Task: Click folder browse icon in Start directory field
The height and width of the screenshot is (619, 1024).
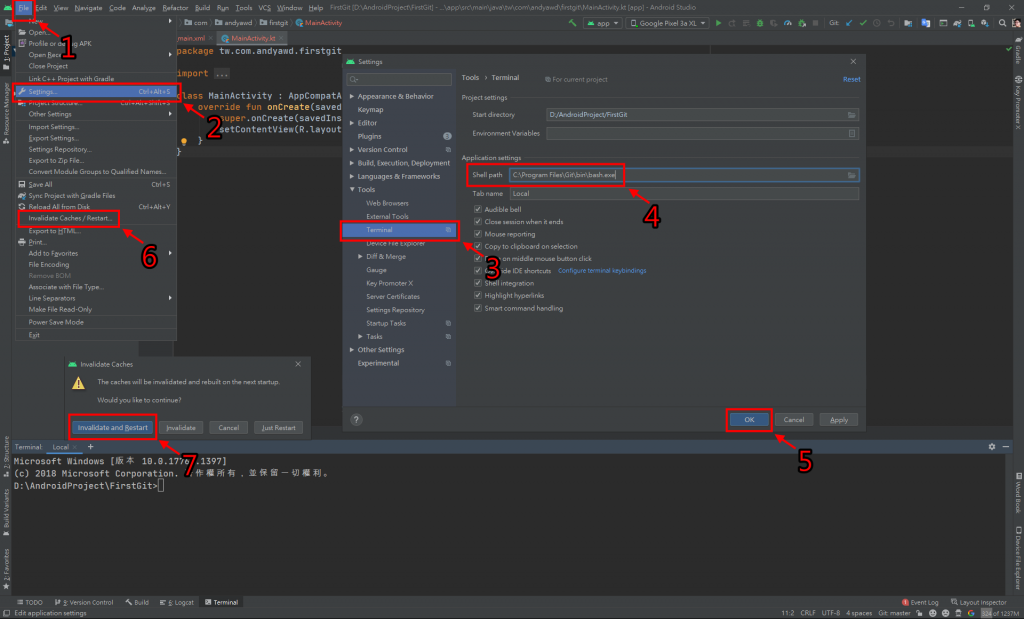Action: point(852,115)
